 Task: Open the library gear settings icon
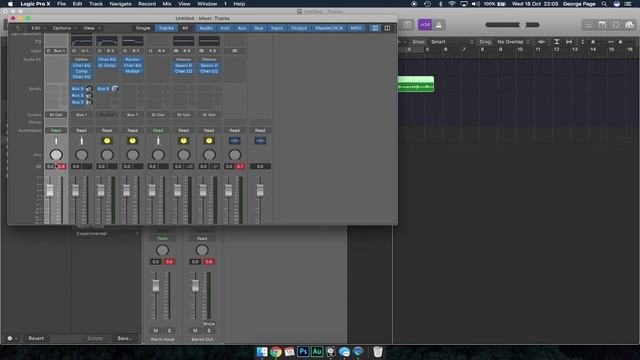pos(10,338)
